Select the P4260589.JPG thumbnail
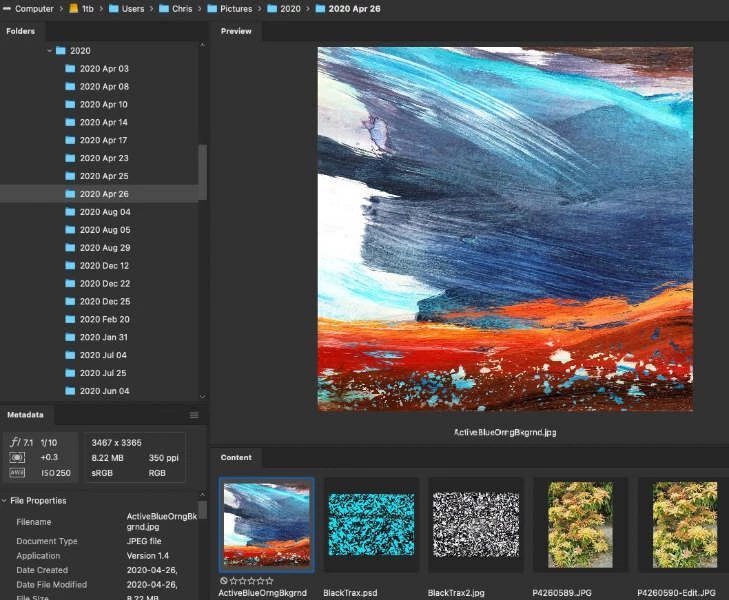The height and width of the screenshot is (600, 729). pos(580,524)
